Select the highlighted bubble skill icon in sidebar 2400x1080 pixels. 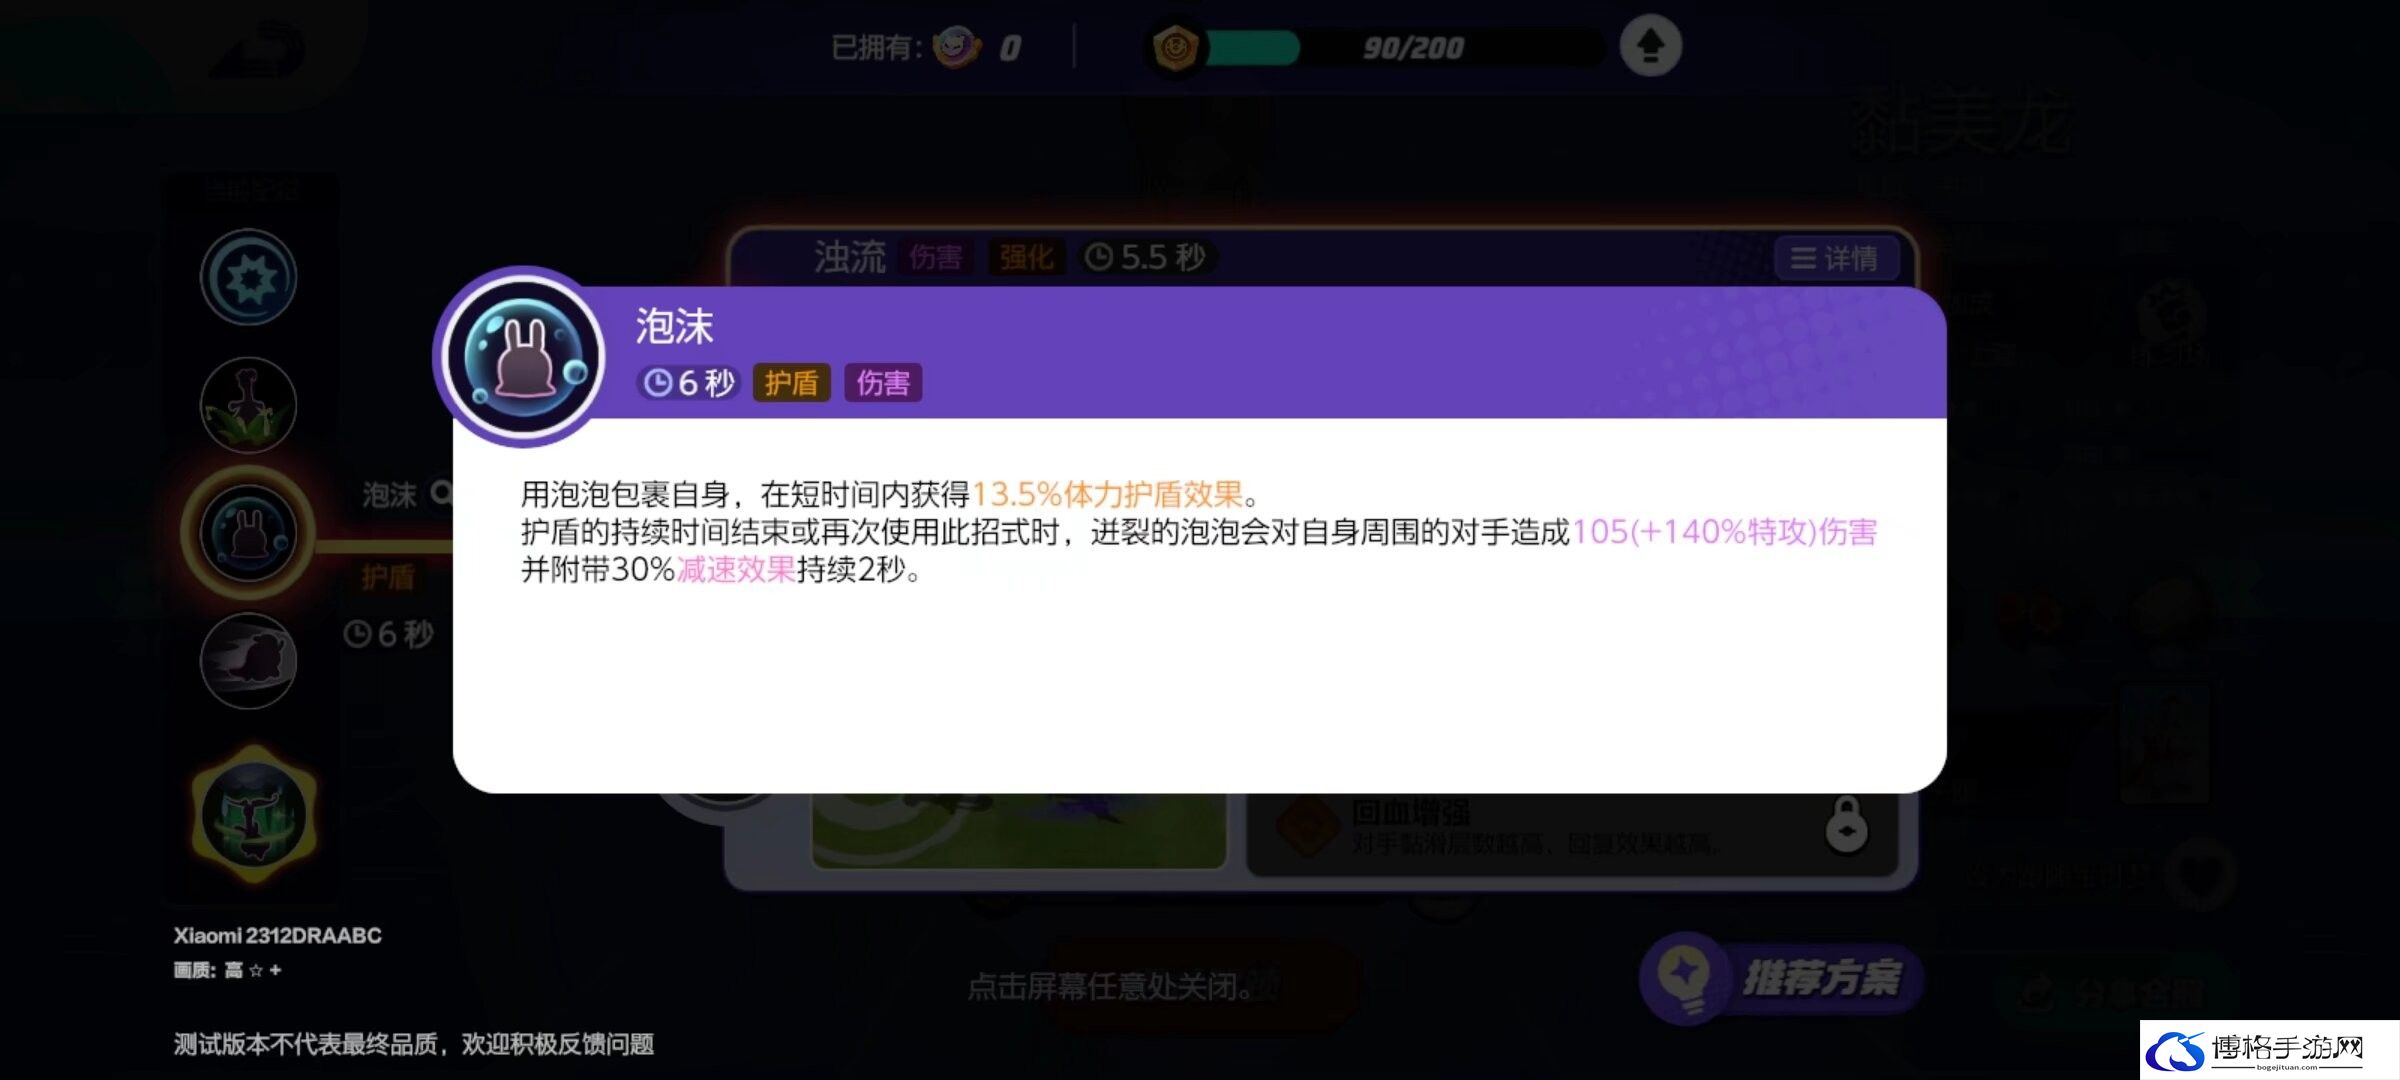[248, 533]
